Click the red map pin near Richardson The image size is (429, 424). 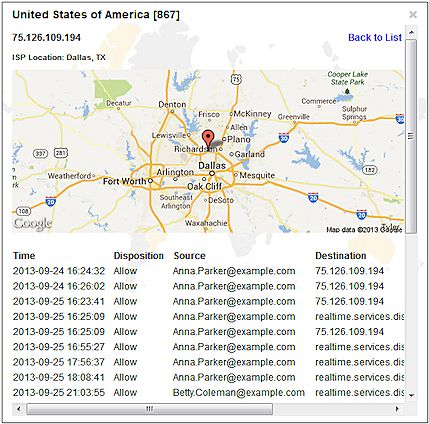pyautogui.click(x=208, y=140)
